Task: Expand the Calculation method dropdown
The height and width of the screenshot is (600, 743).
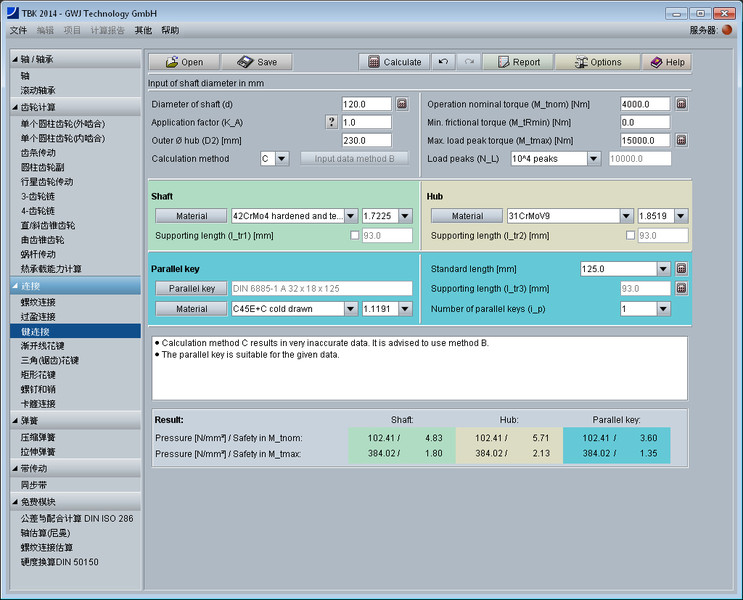Action: [281, 158]
